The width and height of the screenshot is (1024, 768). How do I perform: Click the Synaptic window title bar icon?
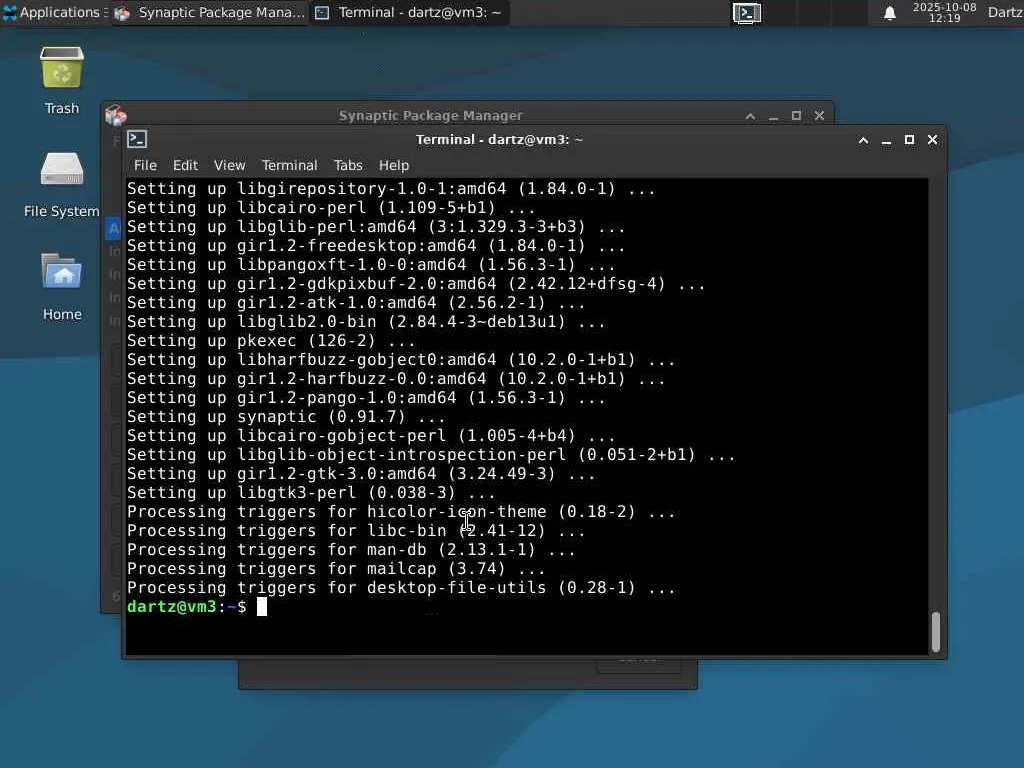(x=116, y=115)
